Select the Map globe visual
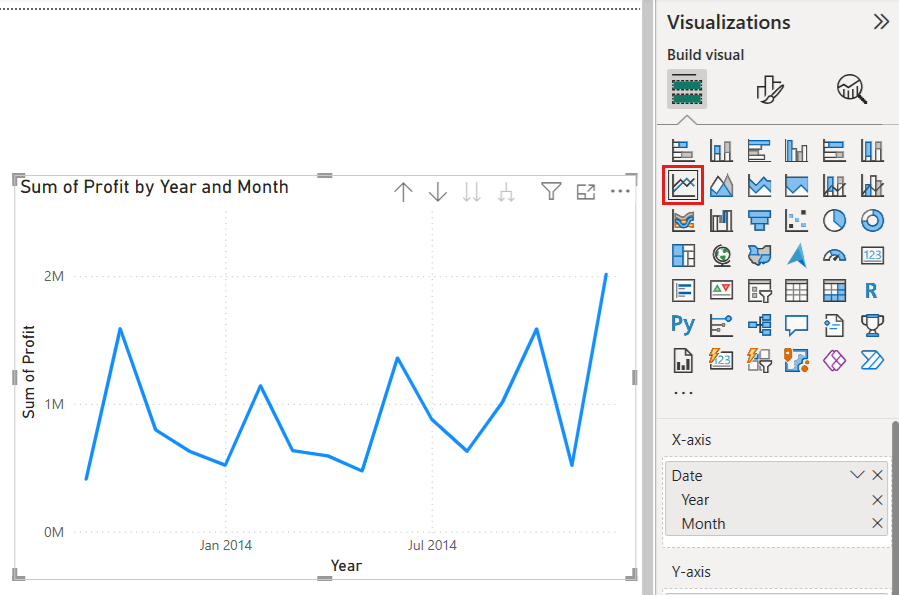The height and width of the screenshot is (595, 899). coord(721,256)
